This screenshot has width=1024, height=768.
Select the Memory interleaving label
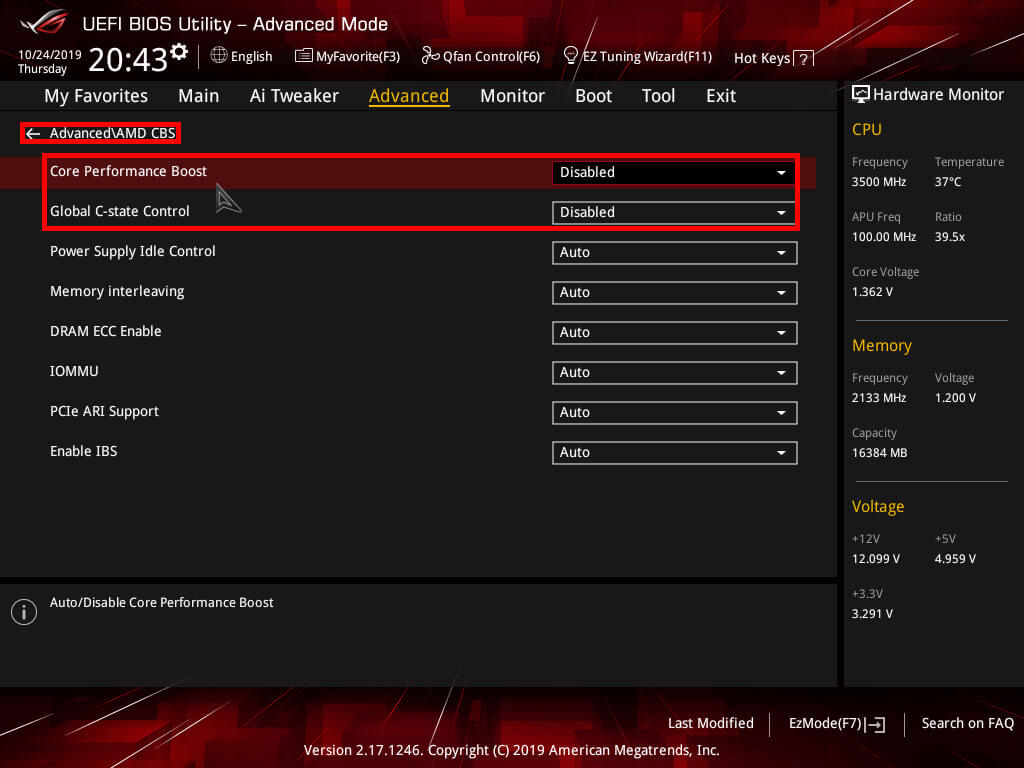tap(117, 291)
